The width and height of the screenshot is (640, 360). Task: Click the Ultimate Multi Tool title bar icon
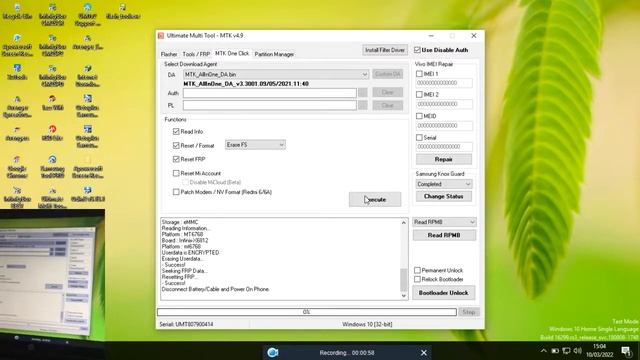tap(161, 36)
